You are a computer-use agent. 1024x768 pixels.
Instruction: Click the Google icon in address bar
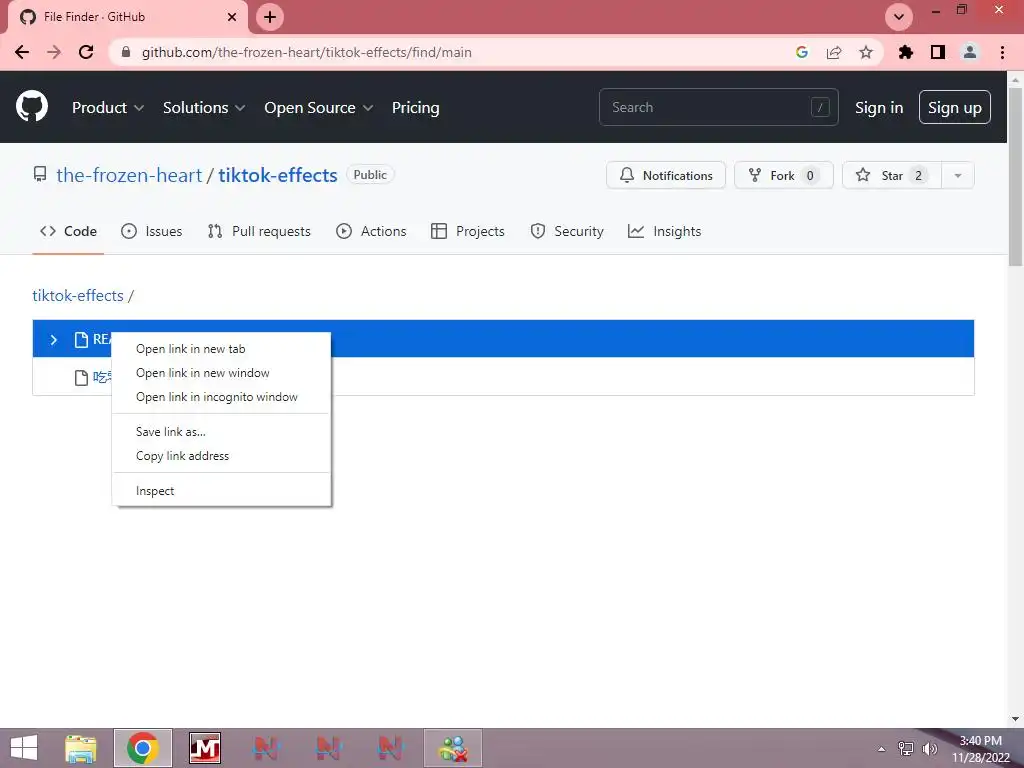[x=802, y=52]
